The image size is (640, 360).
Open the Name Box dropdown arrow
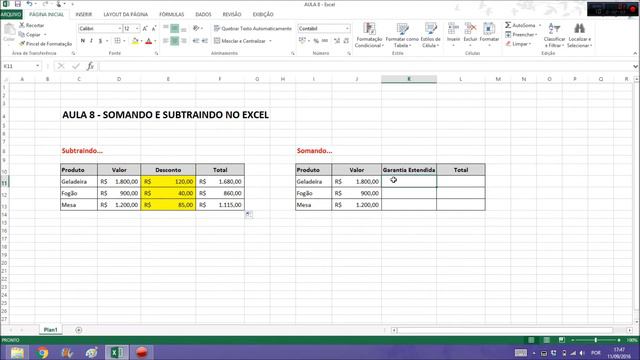coord(38,66)
